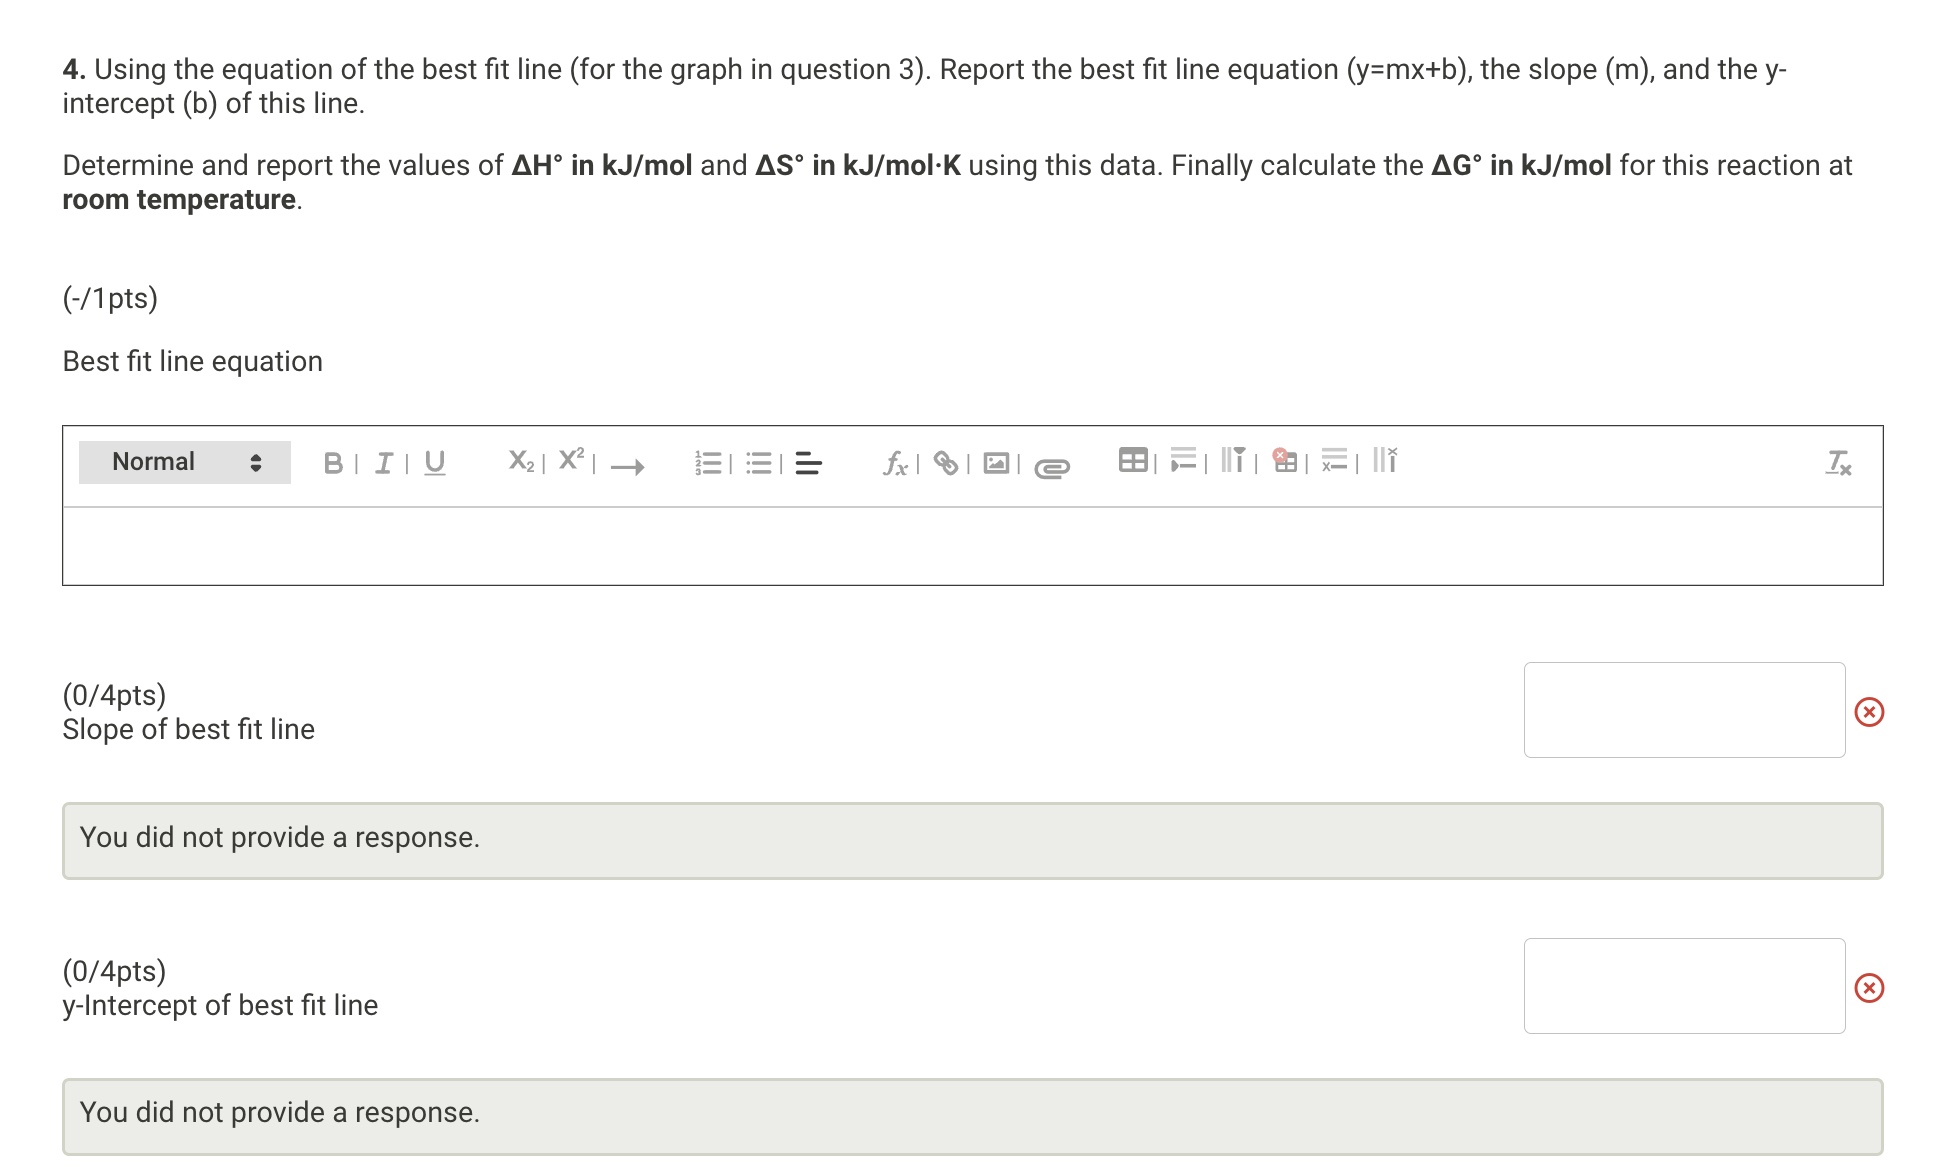Viewport: 1951px width, 1168px height.
Task: Select the subscript (X₂) icon
Action: (x=521, y=461)
